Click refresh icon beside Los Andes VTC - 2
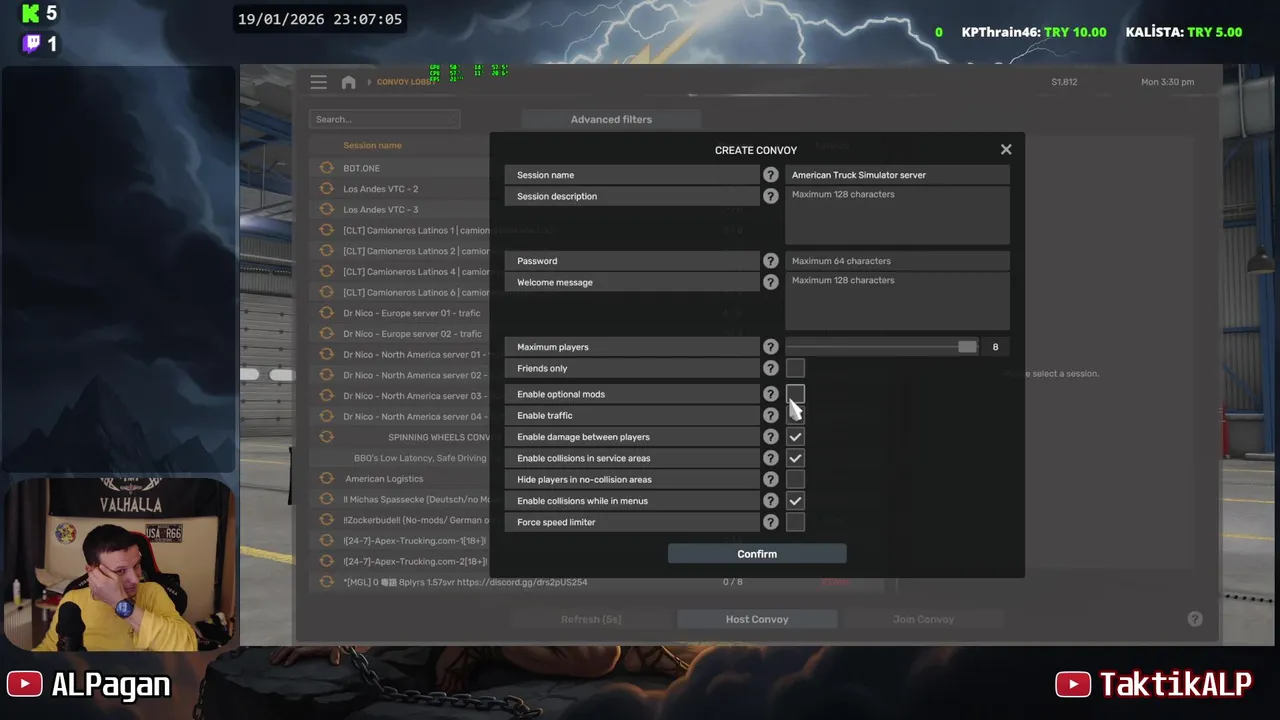The image size is (1280, 720). tap(326, 189)
